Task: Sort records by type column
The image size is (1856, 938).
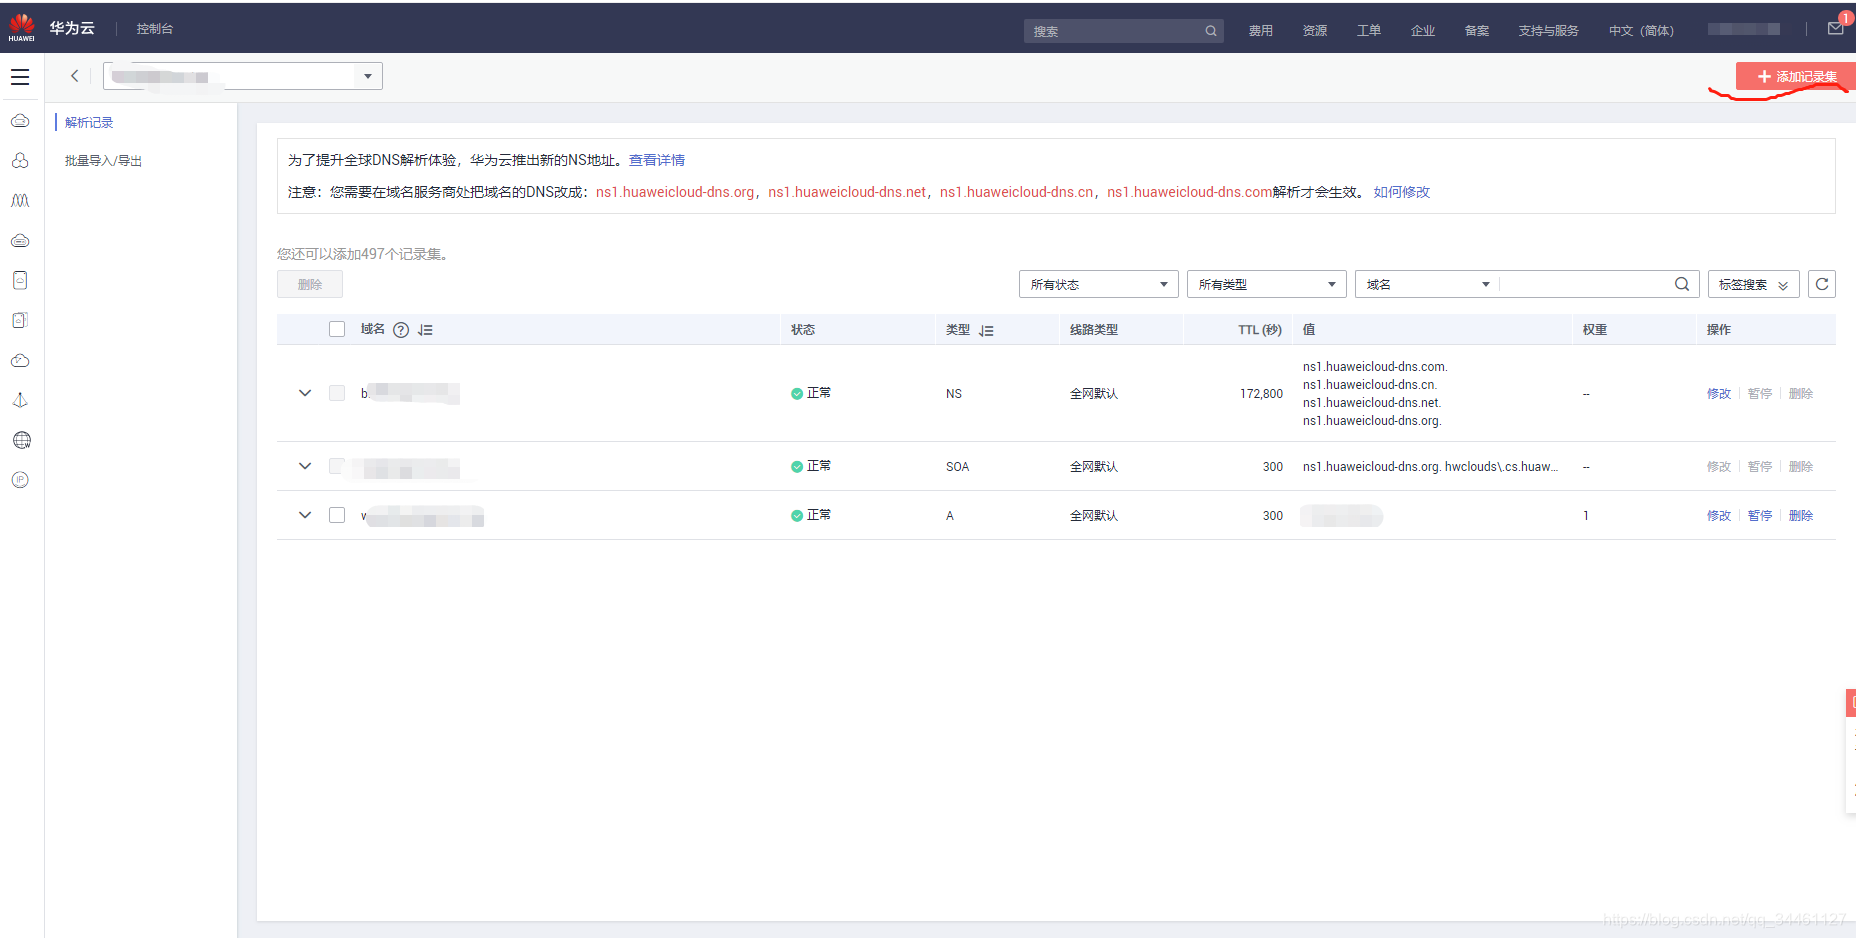Action: (986, 330)
